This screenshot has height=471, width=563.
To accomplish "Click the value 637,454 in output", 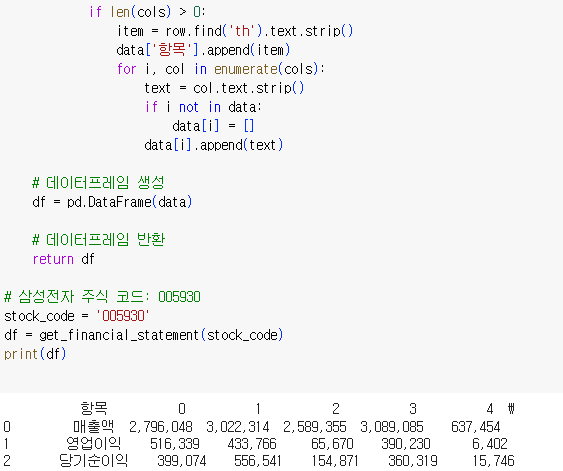I will [x=476, y=427].
